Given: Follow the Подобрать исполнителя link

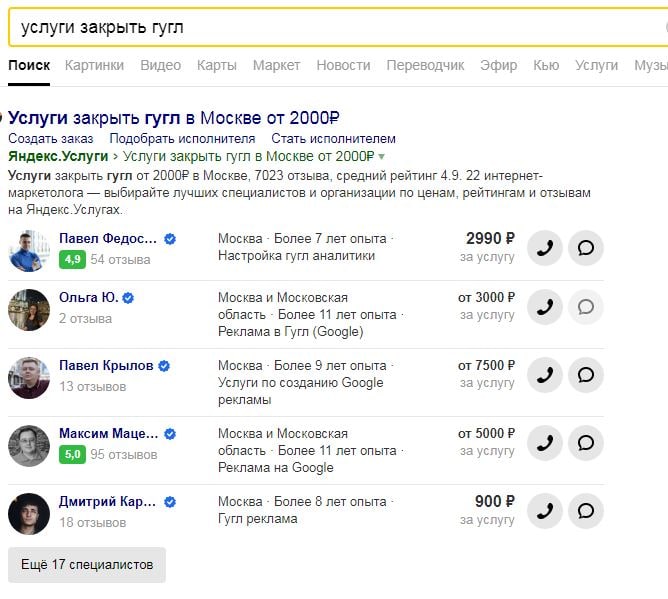Looking at the screenshot, I should pos(182,138).
